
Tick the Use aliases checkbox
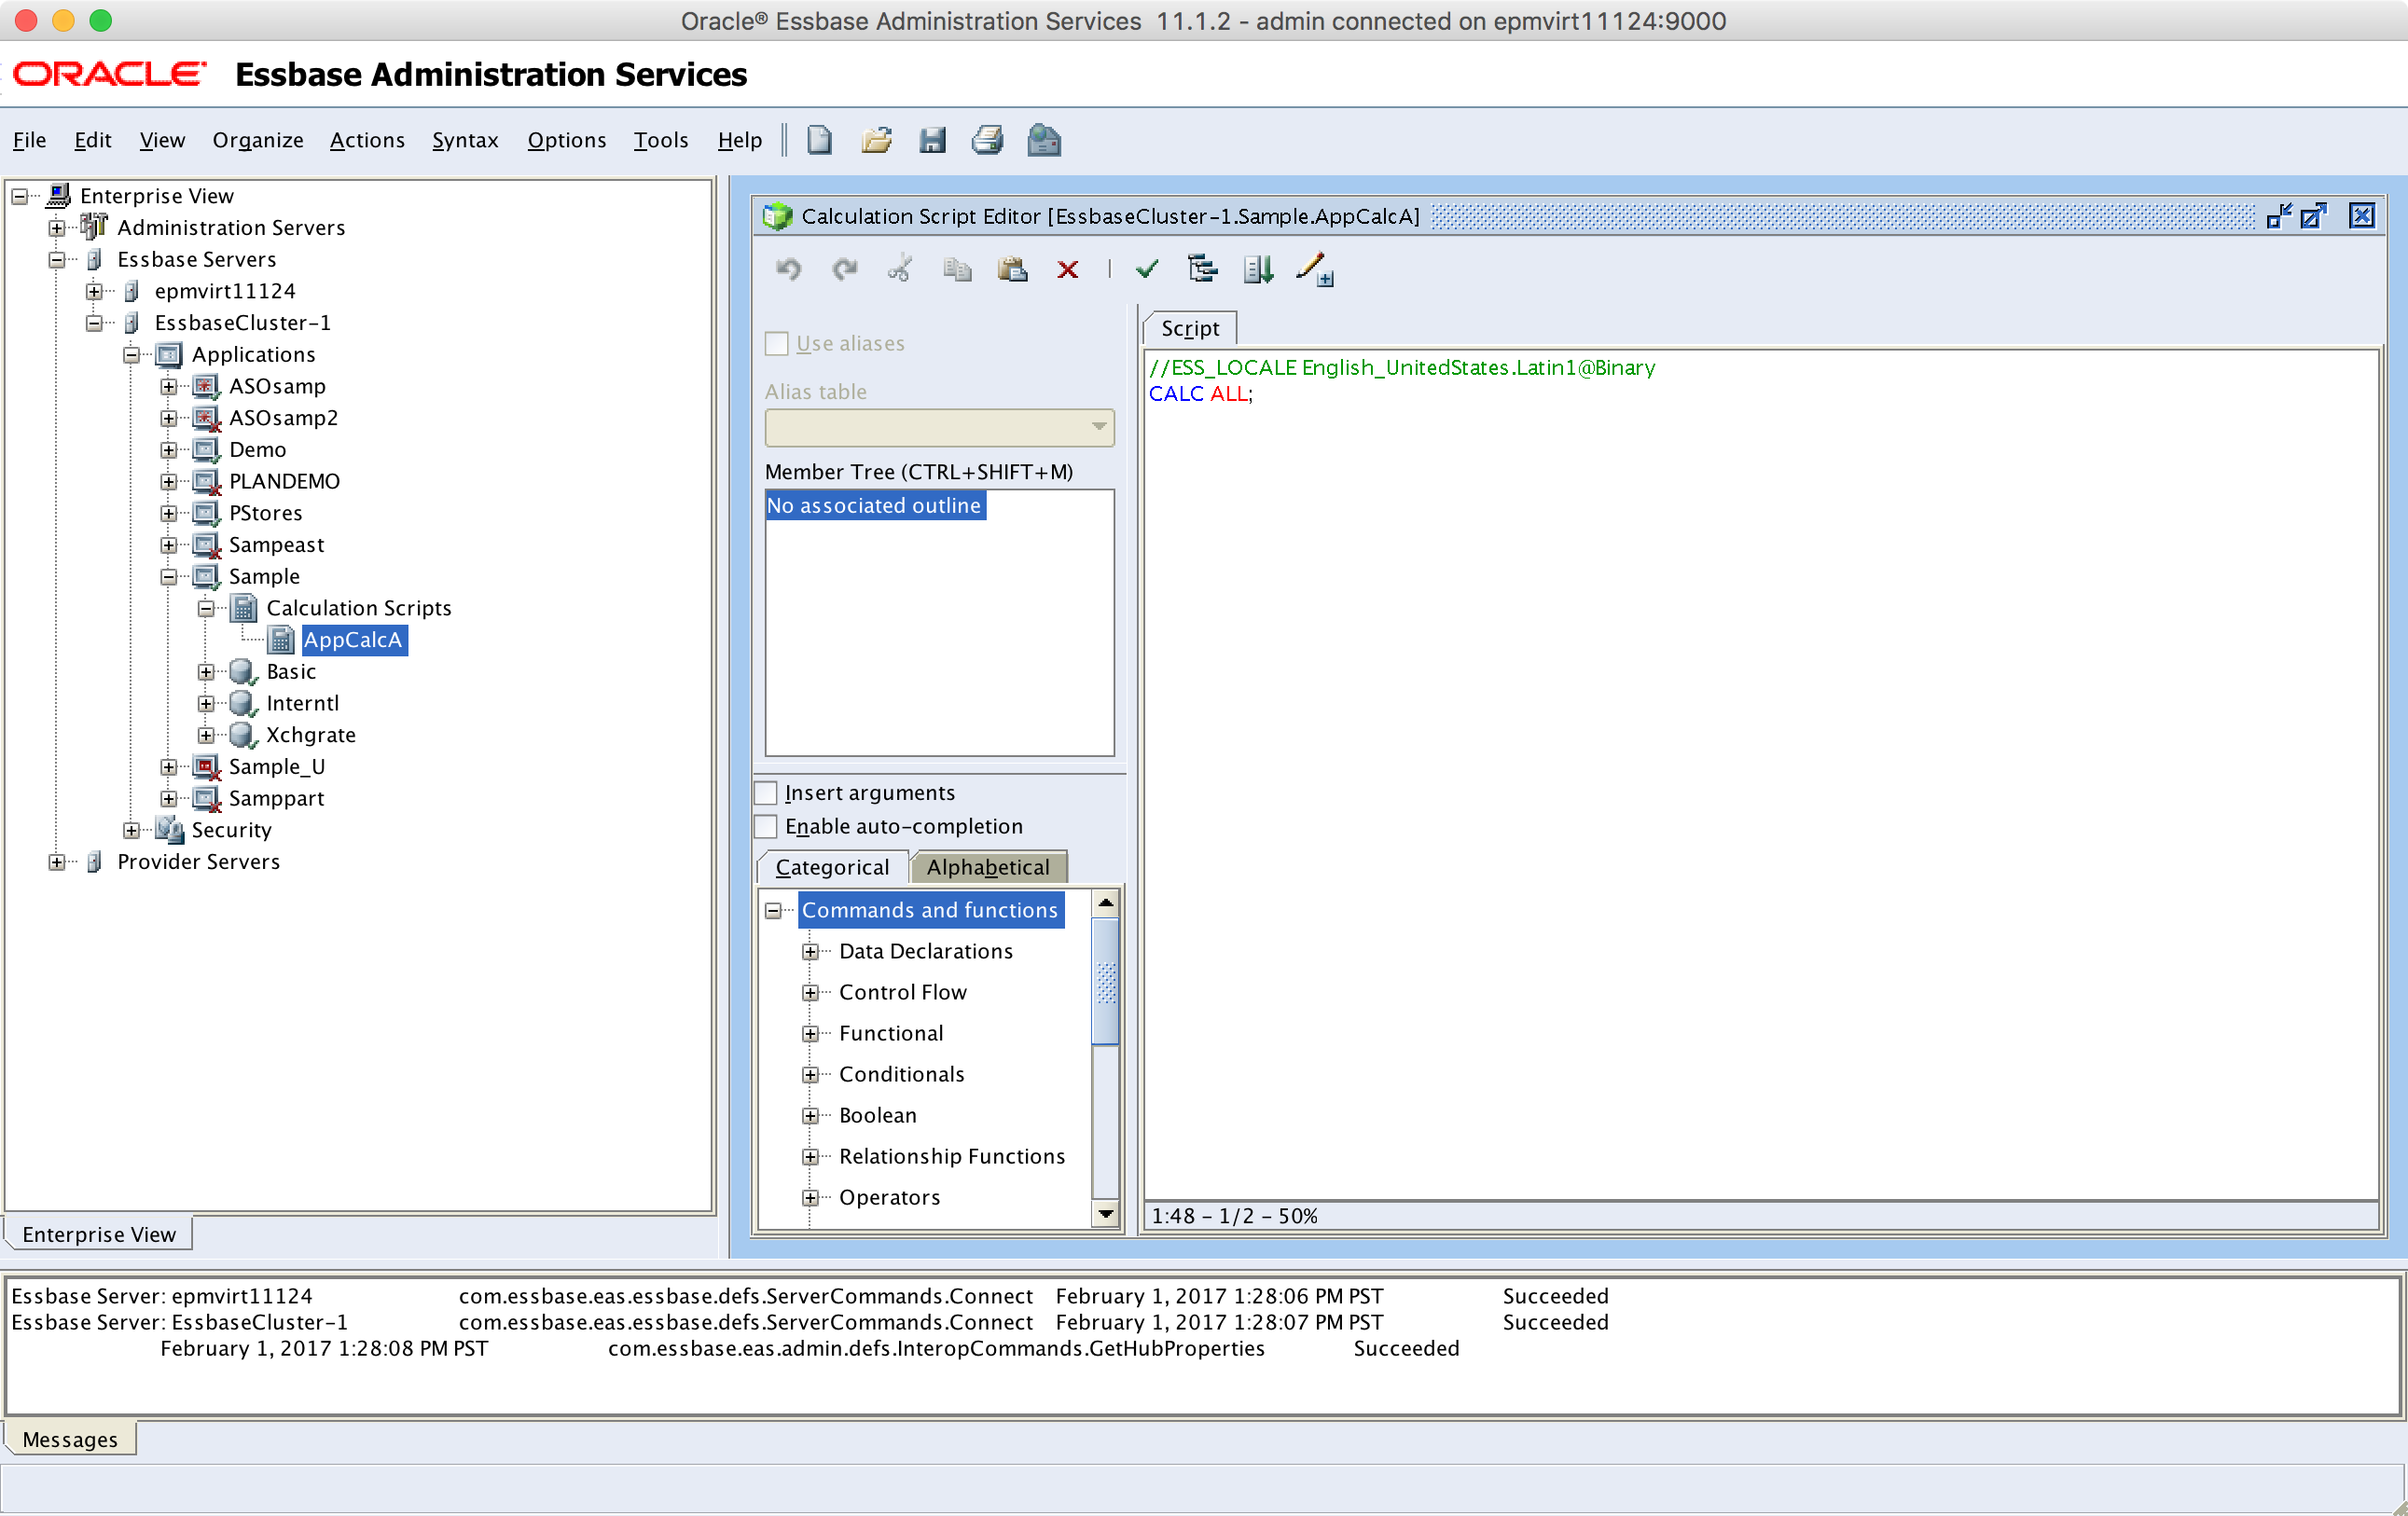777,343
